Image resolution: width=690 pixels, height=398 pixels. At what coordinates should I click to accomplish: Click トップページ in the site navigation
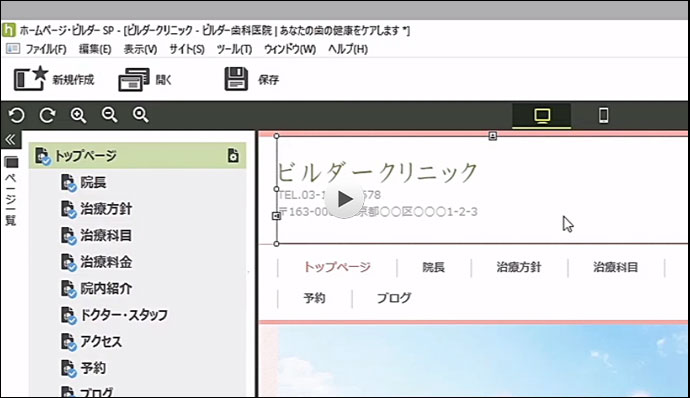337,267
